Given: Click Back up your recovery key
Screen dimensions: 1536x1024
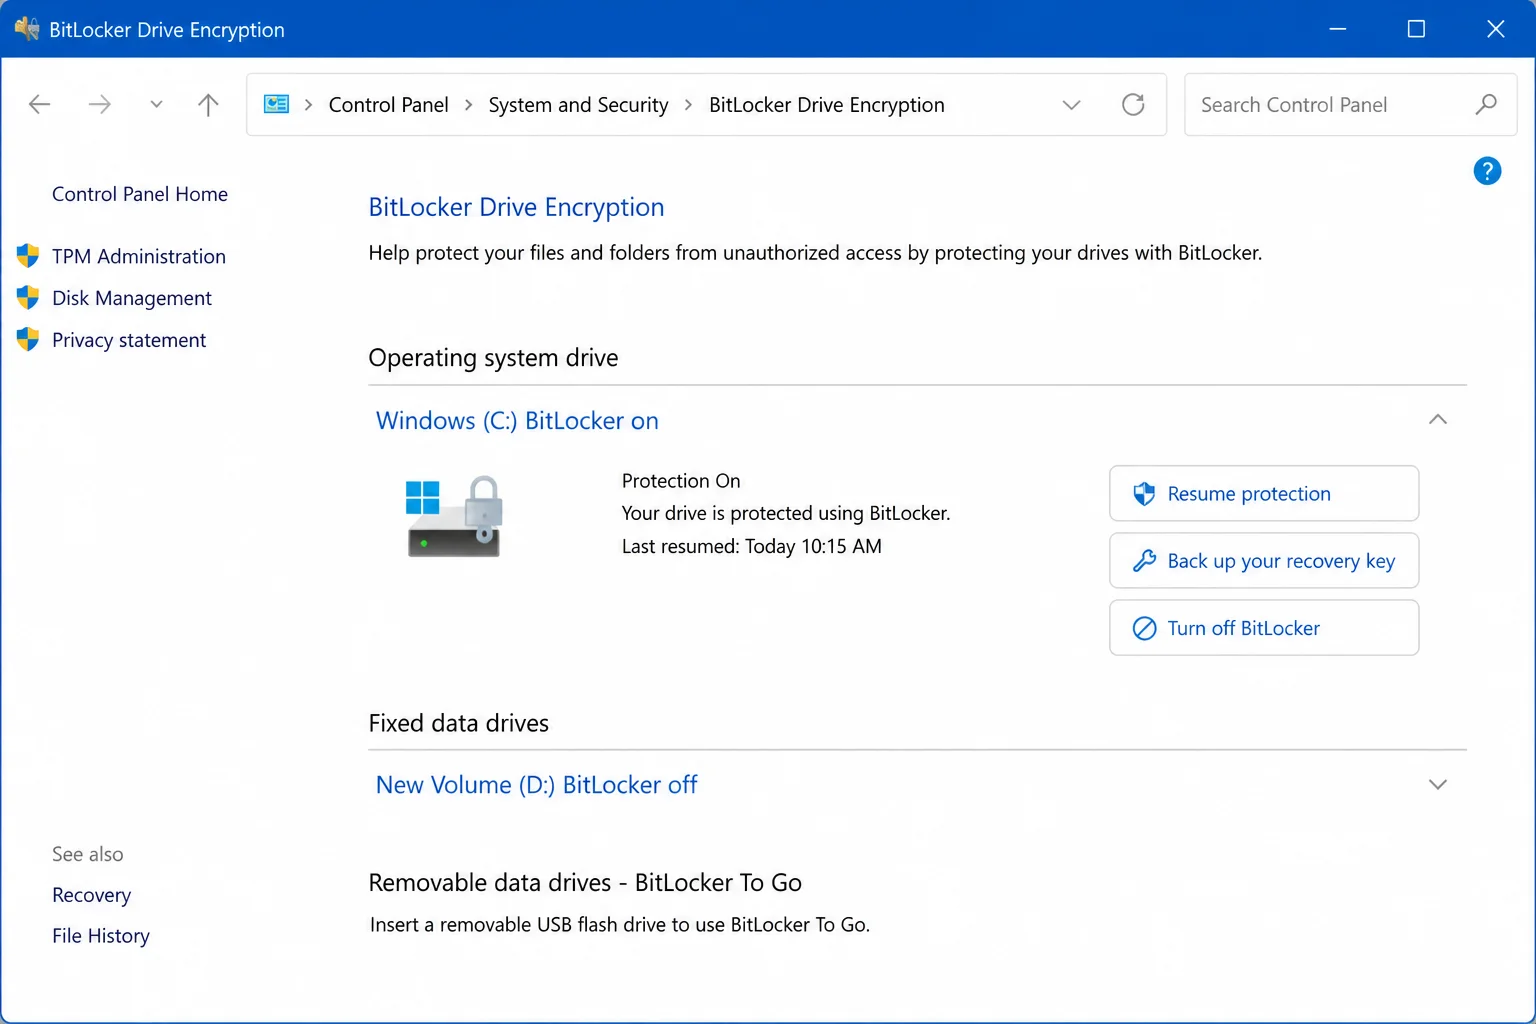Looking at the screenshot, I should [x=1264, y=561].
